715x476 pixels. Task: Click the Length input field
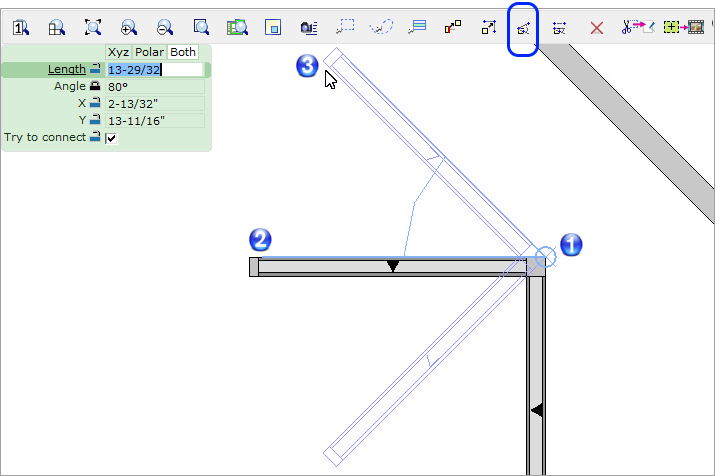[155, 70]
